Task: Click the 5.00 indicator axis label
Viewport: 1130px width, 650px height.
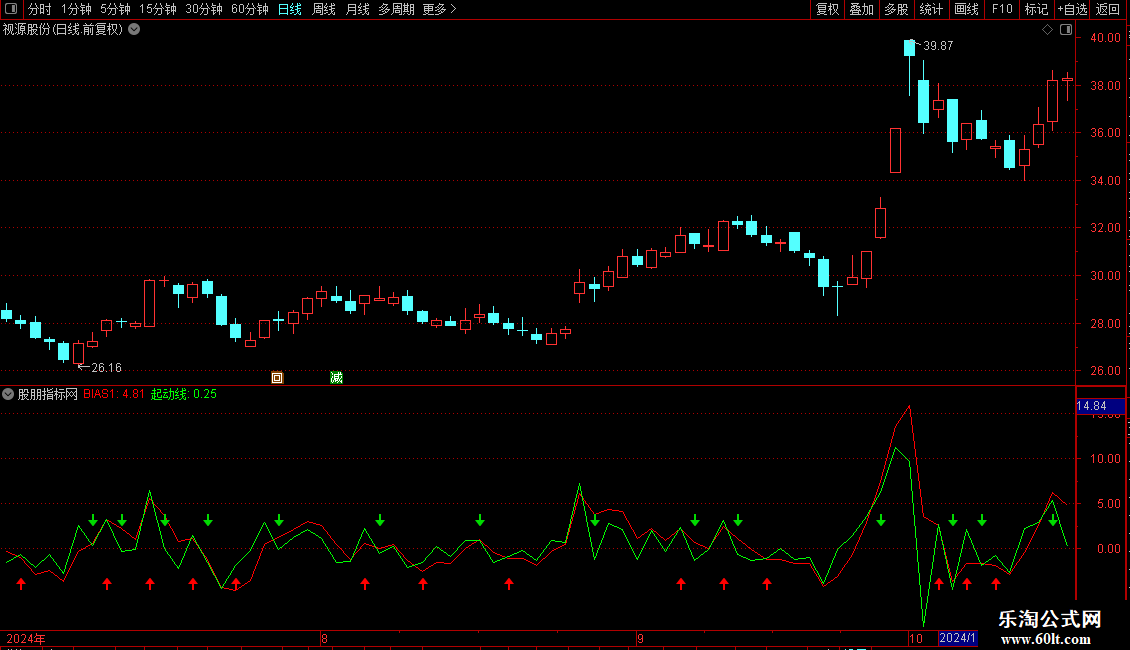Action: 1108,504
